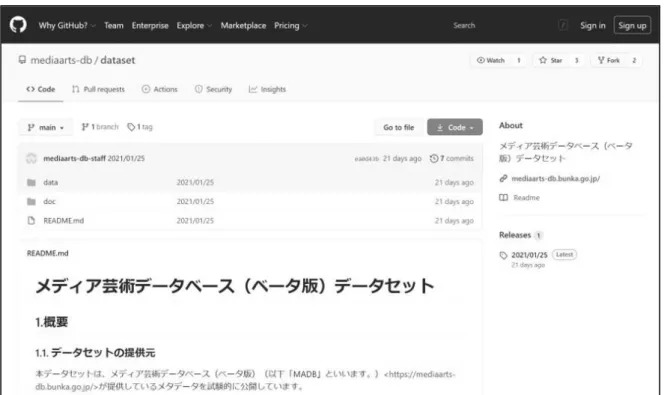This screenshot has height=395, width=664.
Task: Star the repository
Action: point(551,61)
